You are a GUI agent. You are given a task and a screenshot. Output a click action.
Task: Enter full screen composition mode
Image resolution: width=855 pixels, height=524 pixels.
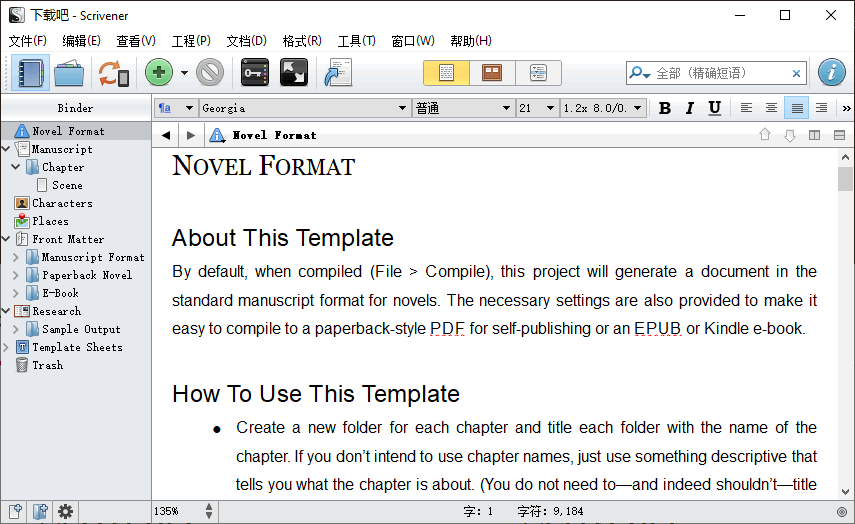coord(294,73)
